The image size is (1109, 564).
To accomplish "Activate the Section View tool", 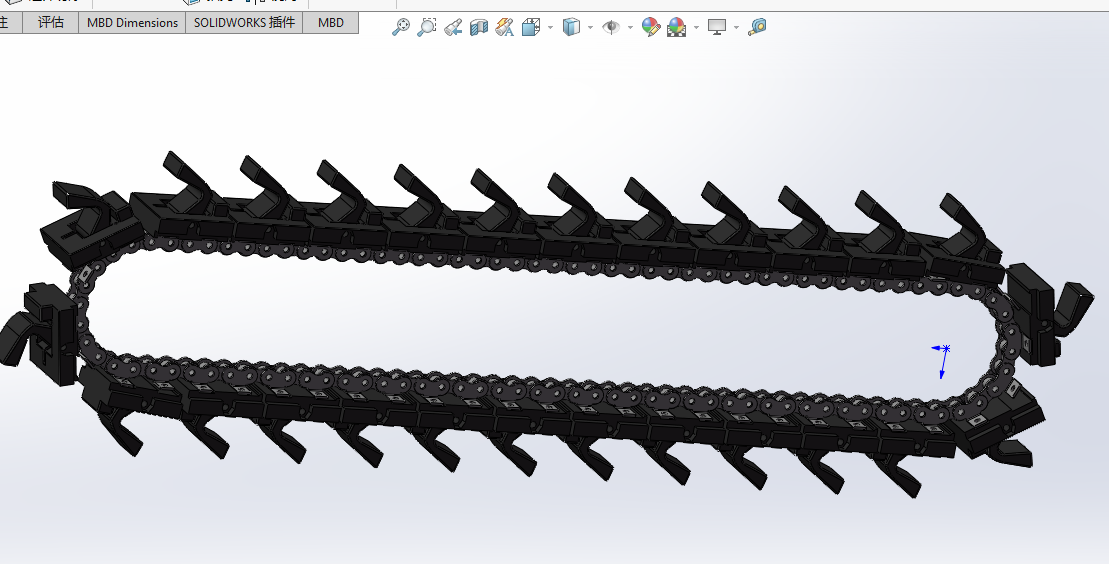I will pos(479,28).
